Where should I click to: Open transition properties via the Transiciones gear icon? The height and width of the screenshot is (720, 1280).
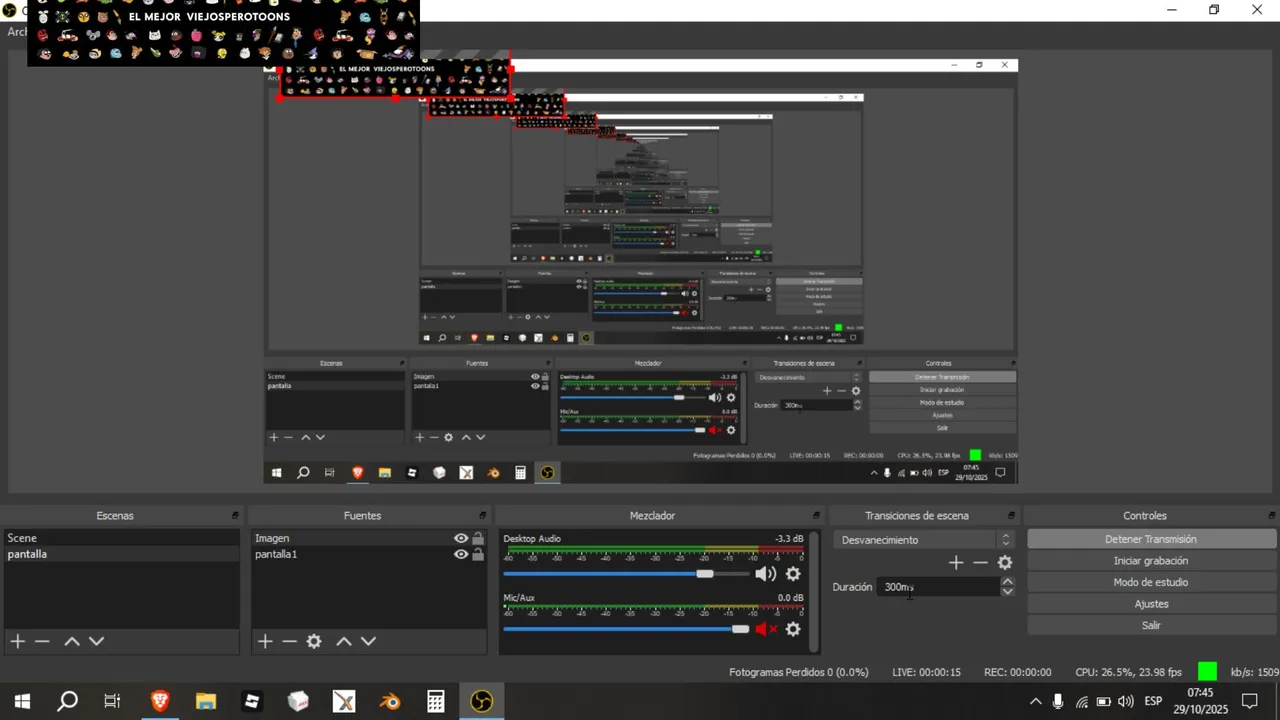[1005, 563]
